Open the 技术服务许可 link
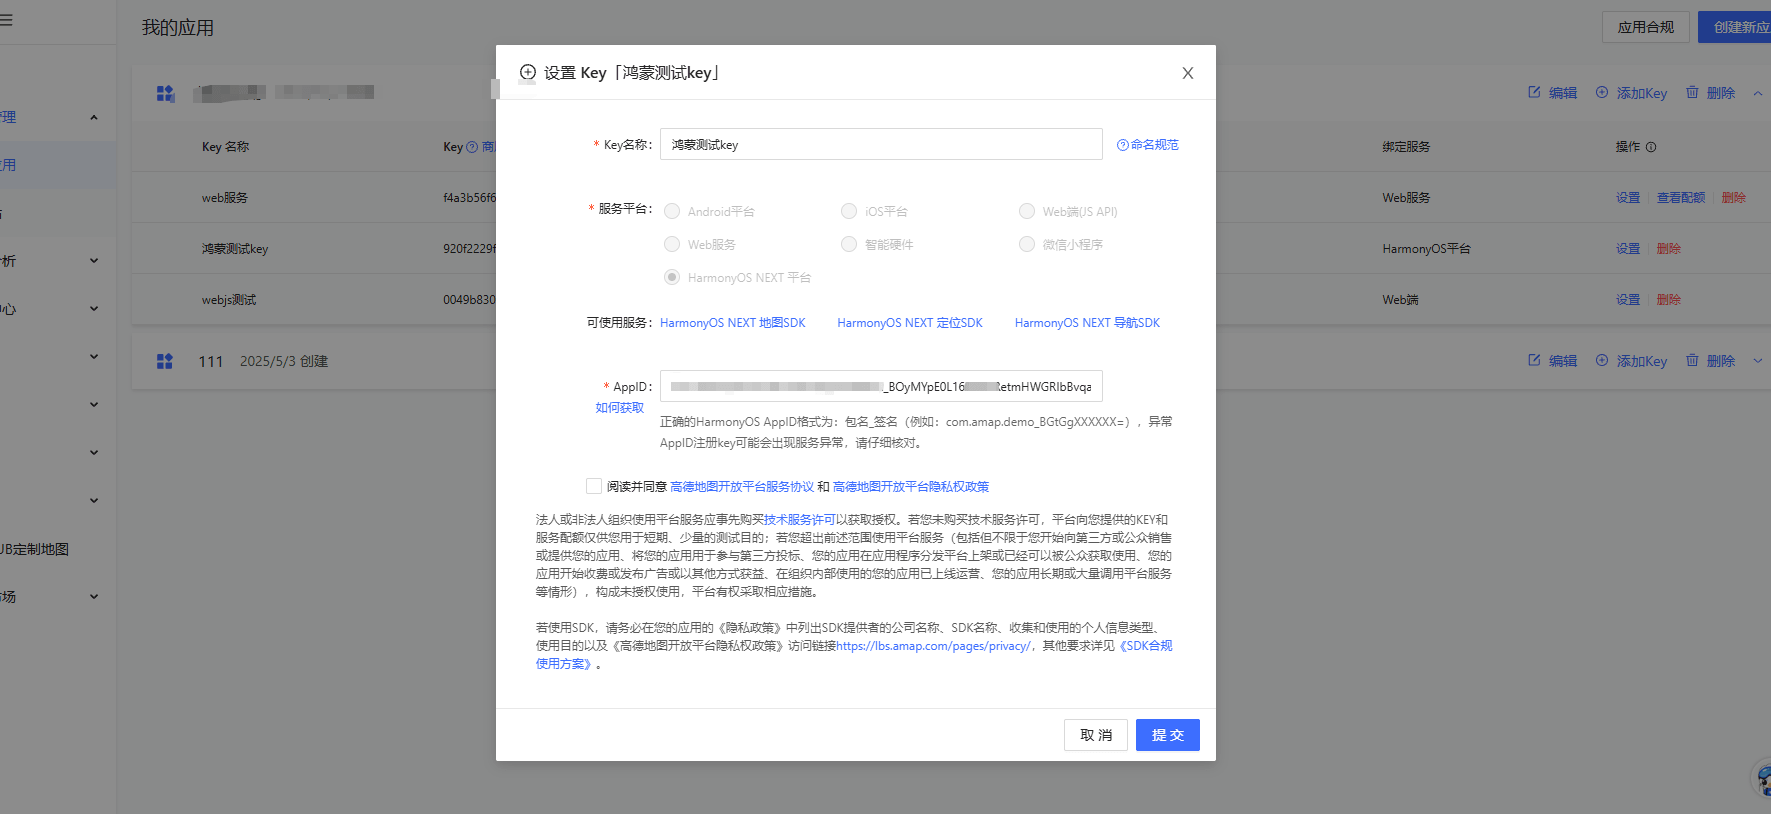Screen dimensions: 1771x814 800,520
